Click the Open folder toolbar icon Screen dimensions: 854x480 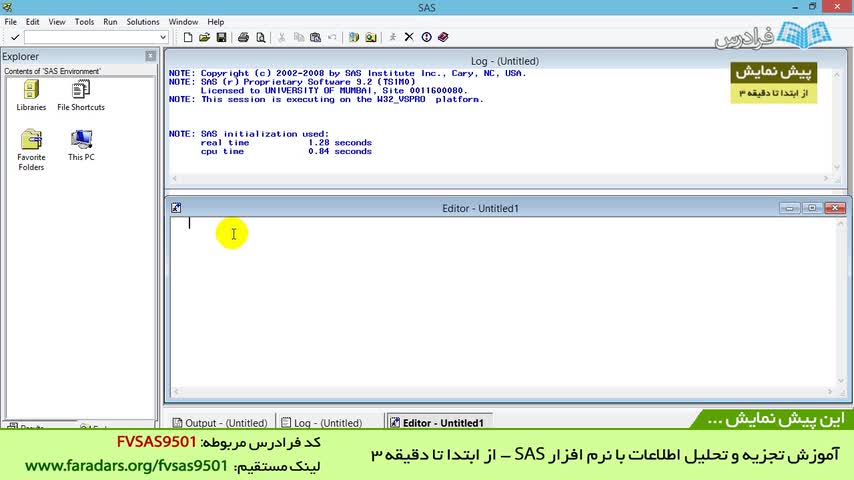coord(204,37)
